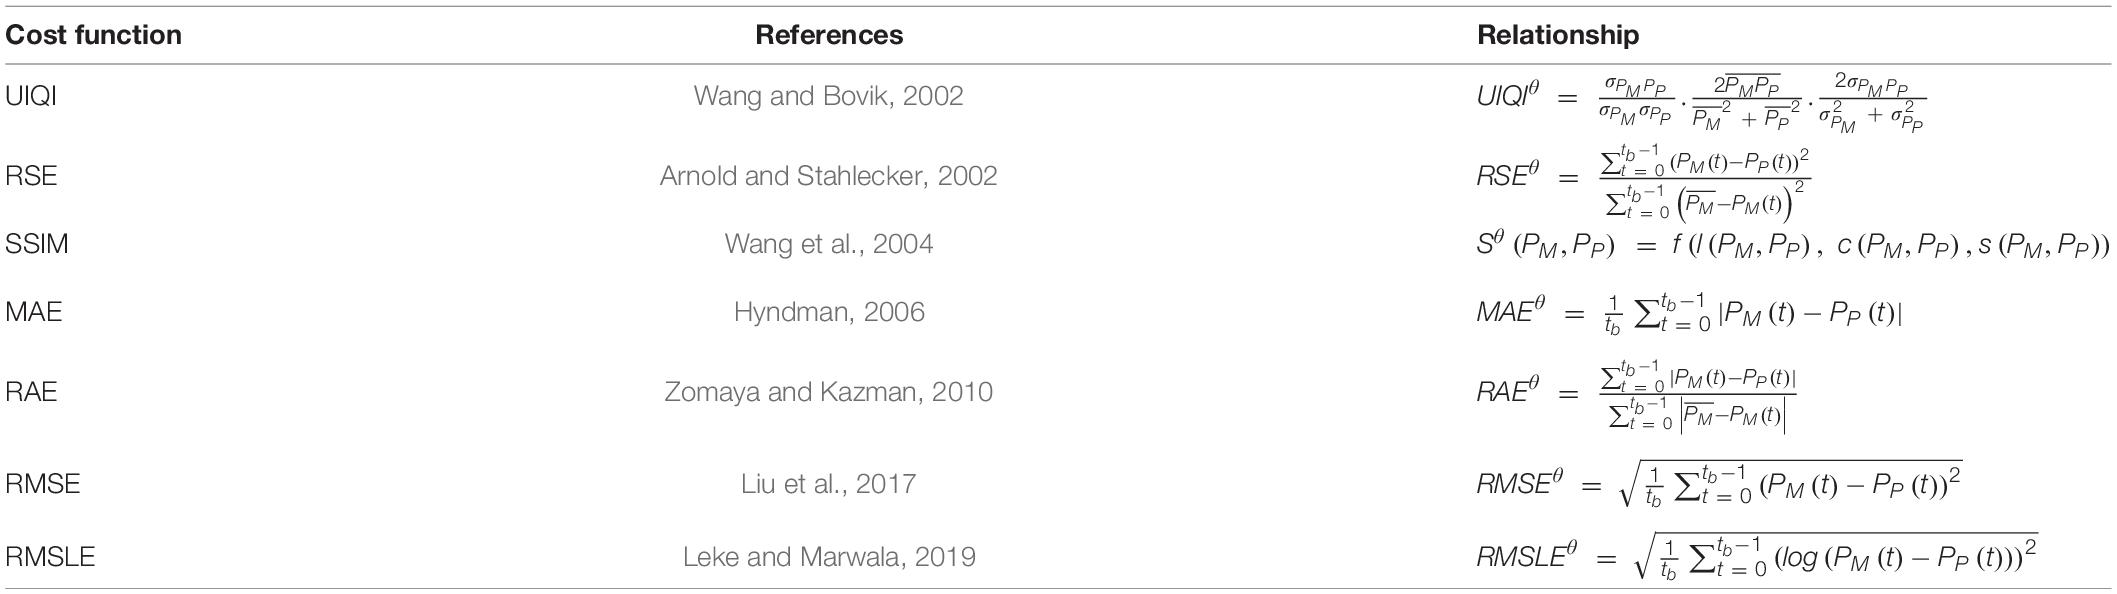This screenshot has width=2117, height=594.
Task: Open the Liu et al., 2017 reference
Action: [828, 484]
